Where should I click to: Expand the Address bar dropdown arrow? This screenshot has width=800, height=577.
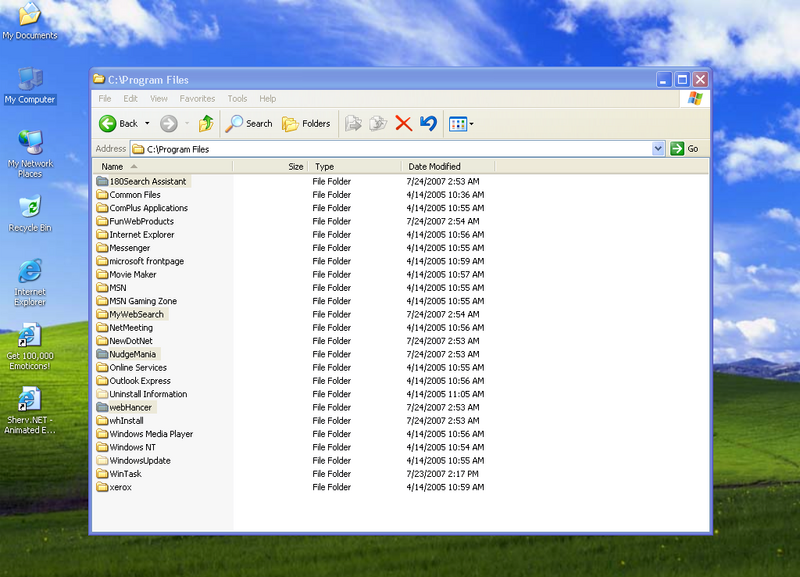pos(658,148)
